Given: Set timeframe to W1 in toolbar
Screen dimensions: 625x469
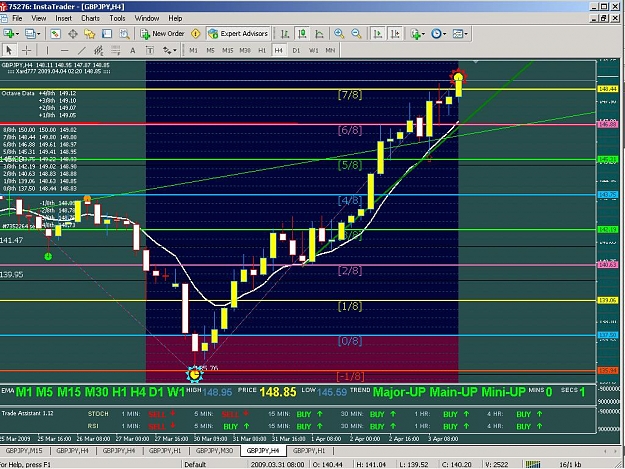Looking at the screenshot, I should [314, 50].
